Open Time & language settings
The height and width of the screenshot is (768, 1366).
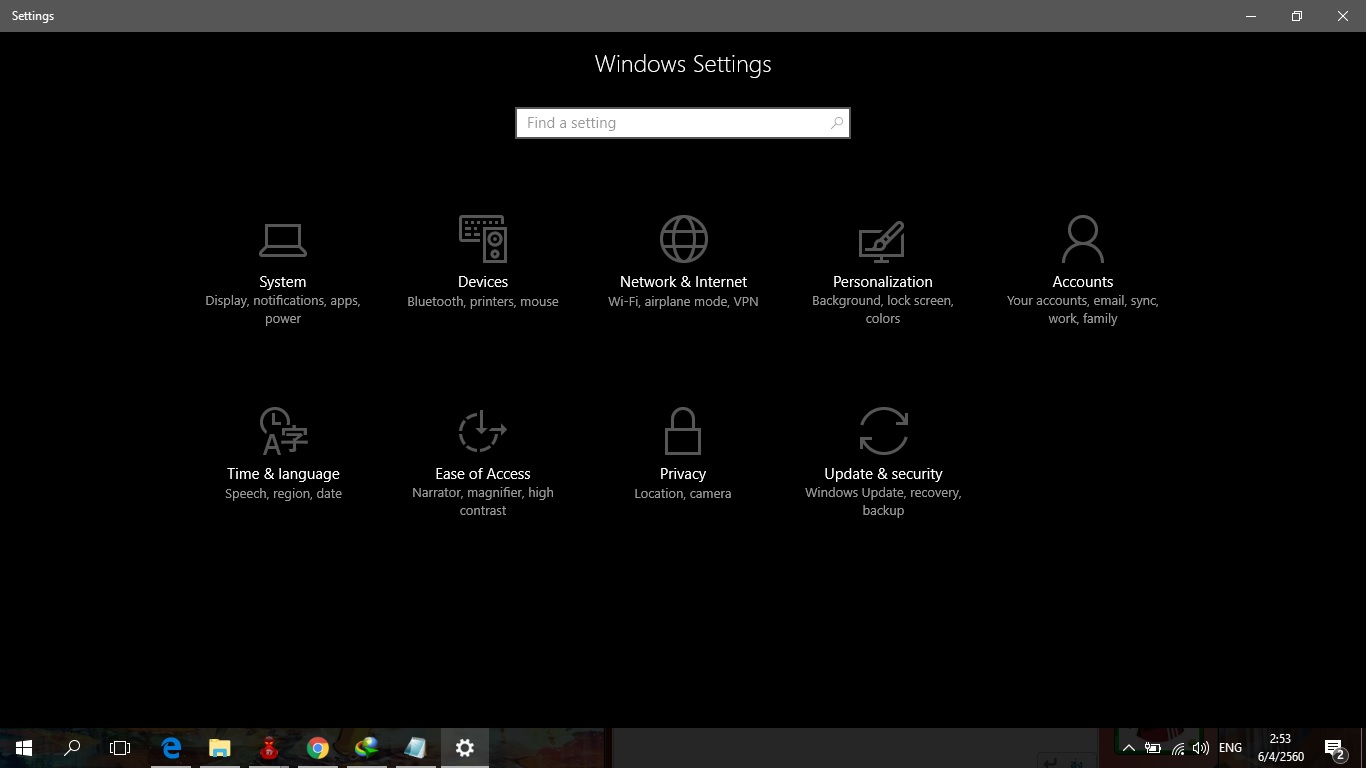(283, 454)
